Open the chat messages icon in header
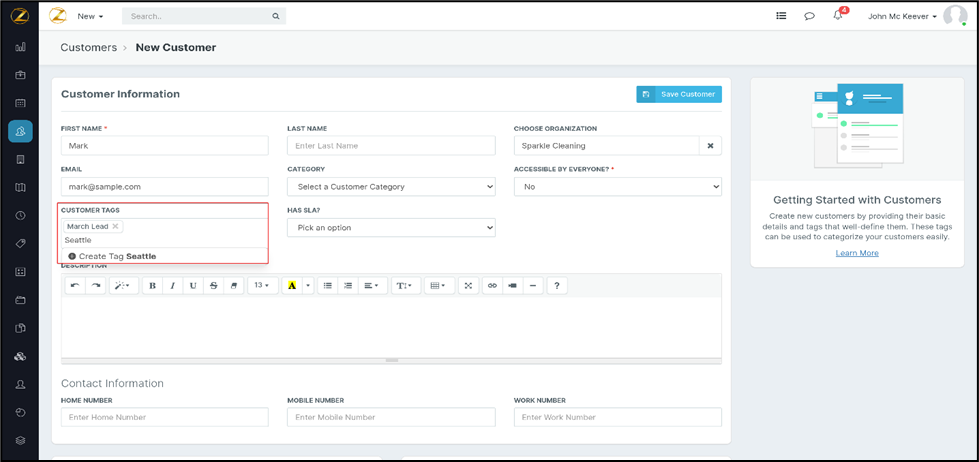 (x=809, y=16)
